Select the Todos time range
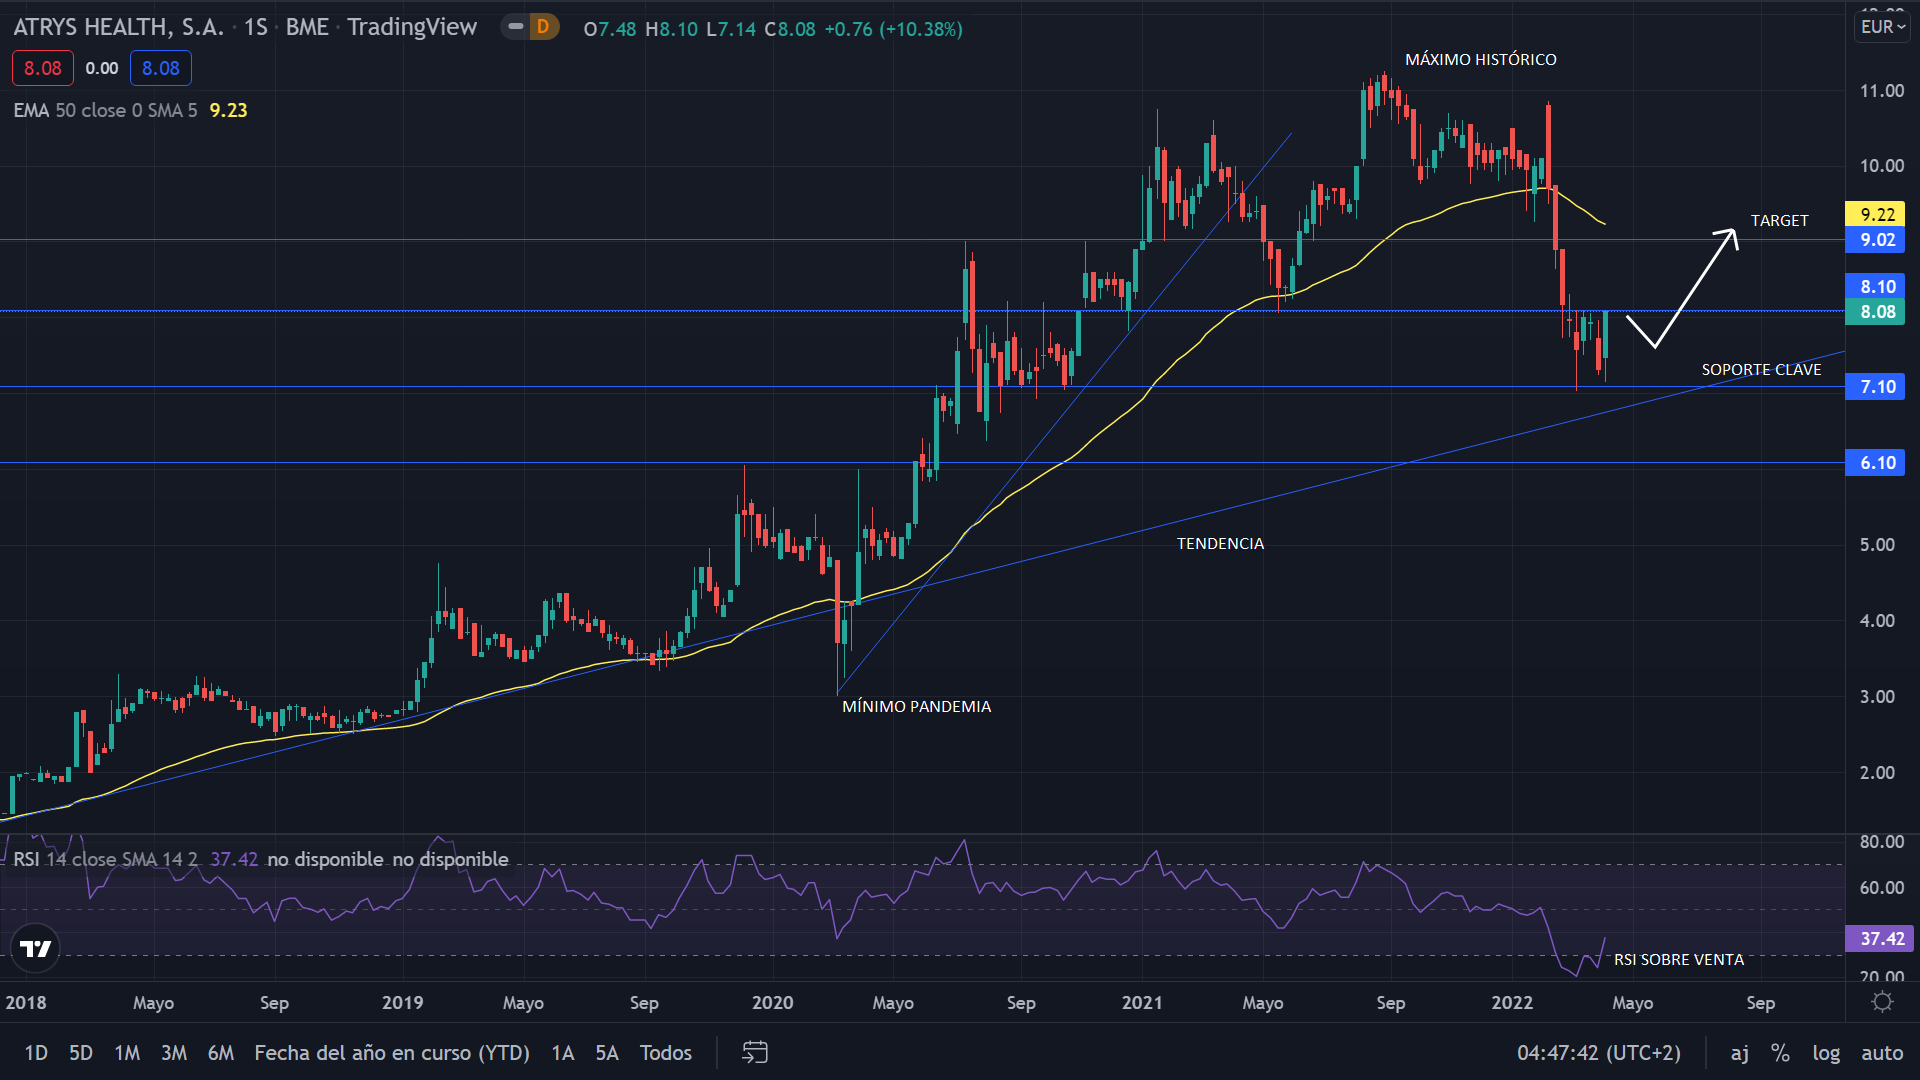1920x1080 pixels. coord(665,1052)
